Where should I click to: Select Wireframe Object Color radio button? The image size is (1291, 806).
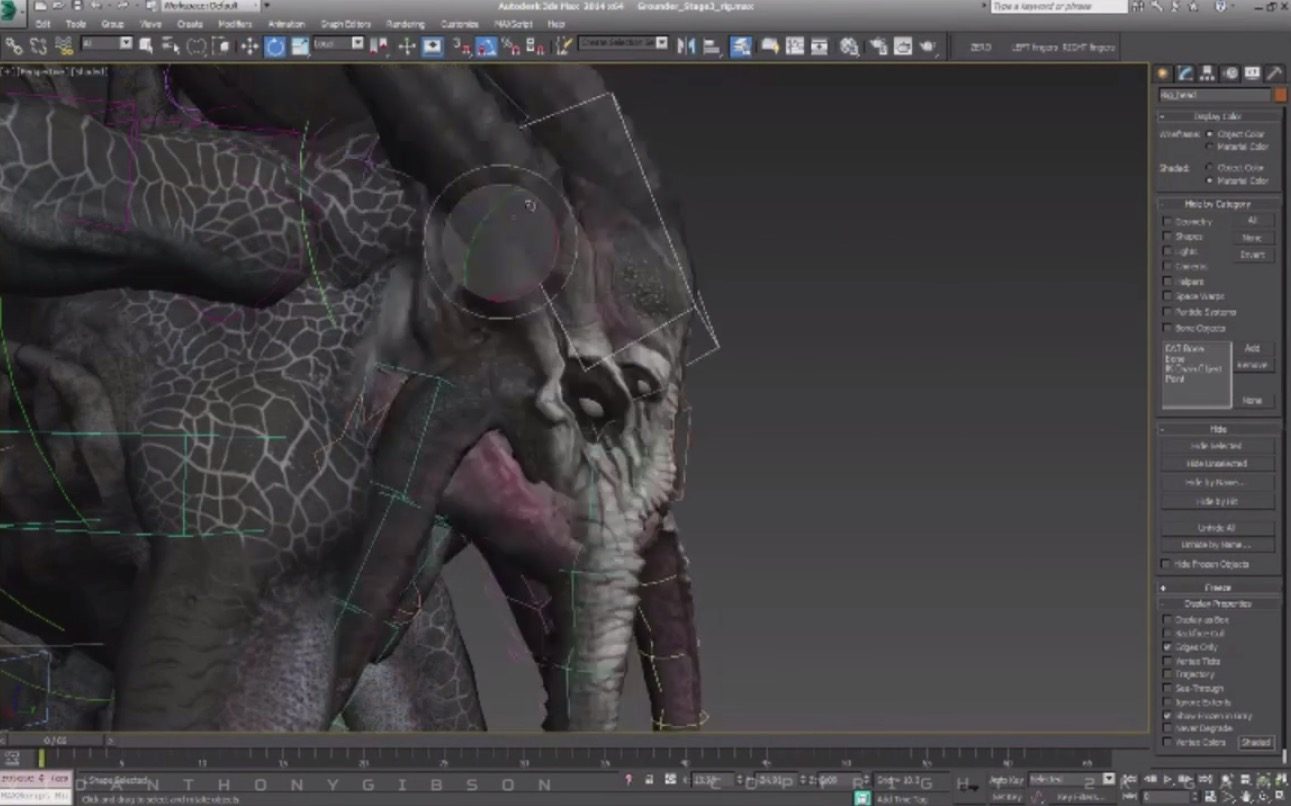(x=1211, y=133)
